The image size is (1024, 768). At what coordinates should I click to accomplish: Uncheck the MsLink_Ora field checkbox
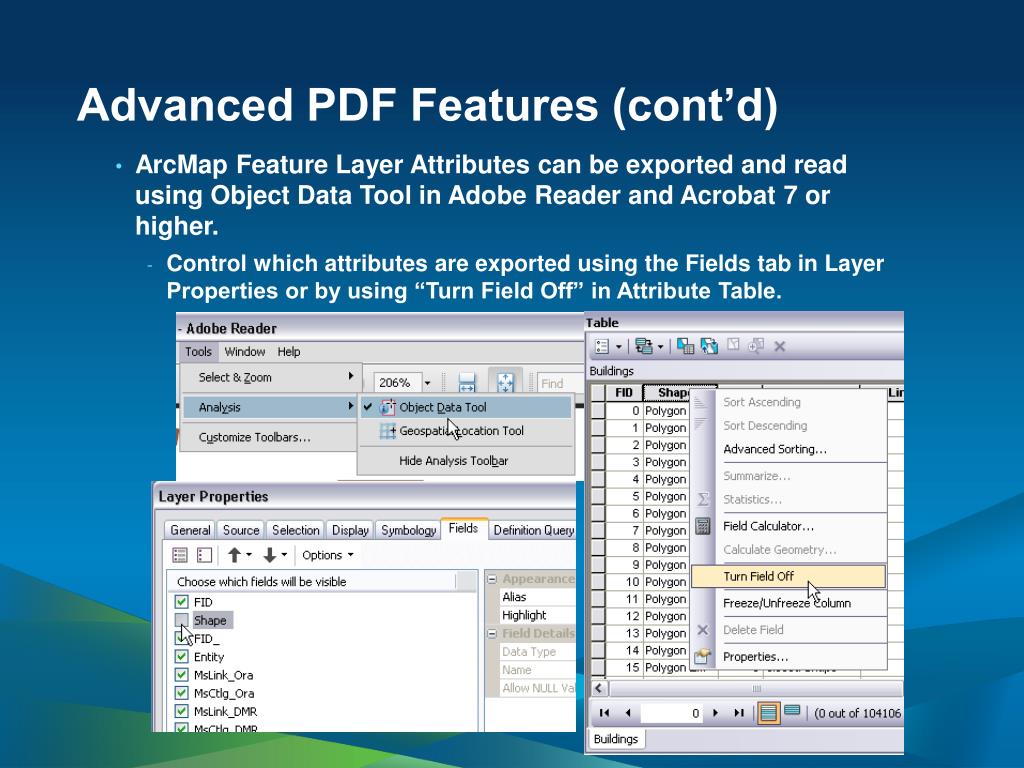click(182, 675)
